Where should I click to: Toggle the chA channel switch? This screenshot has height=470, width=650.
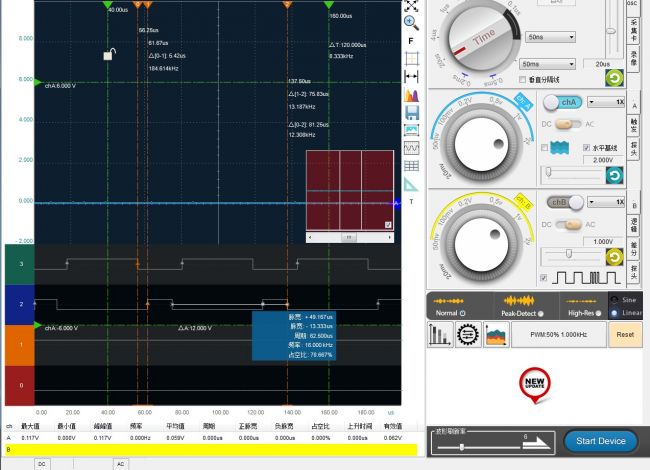(x=563, y=102)
